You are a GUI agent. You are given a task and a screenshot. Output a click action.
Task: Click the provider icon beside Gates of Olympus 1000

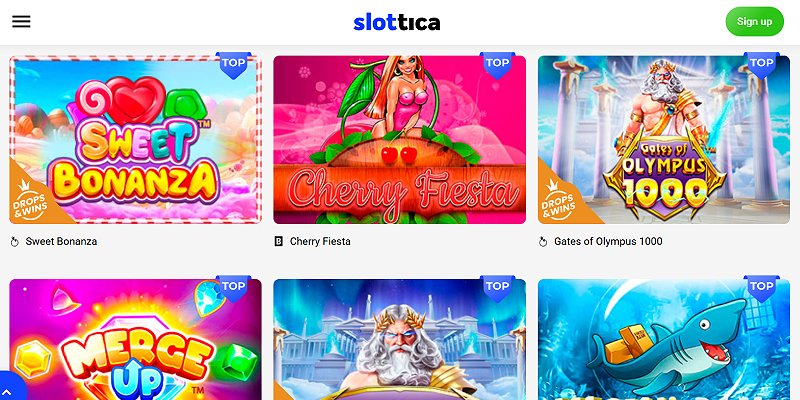[543, 242]
